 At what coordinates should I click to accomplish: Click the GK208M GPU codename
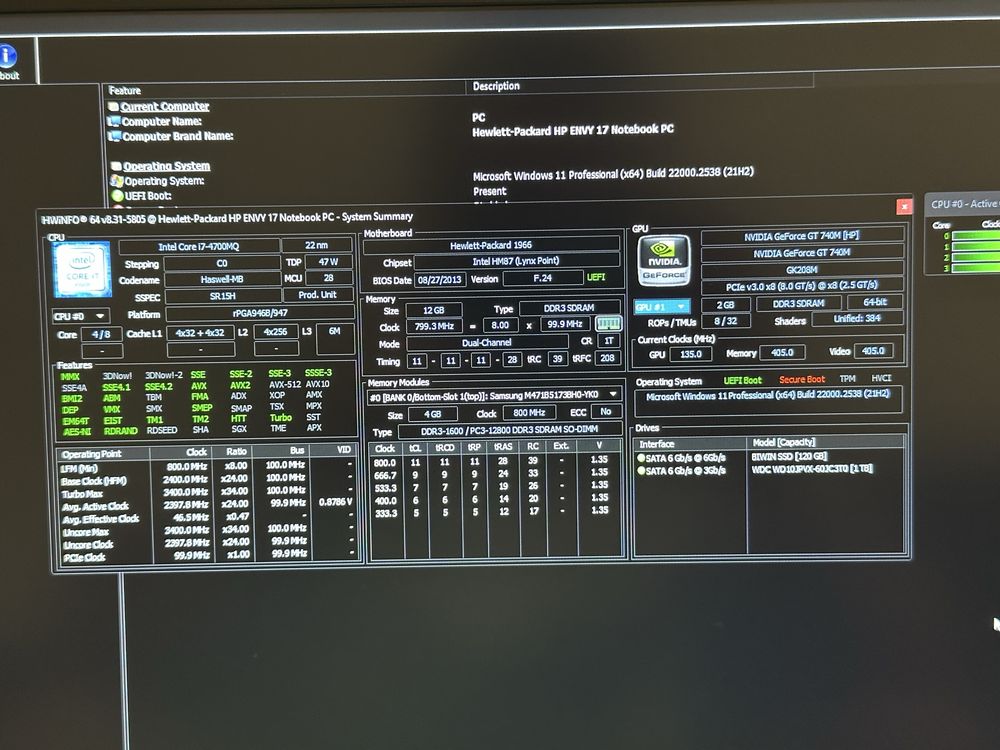(802, 270)
